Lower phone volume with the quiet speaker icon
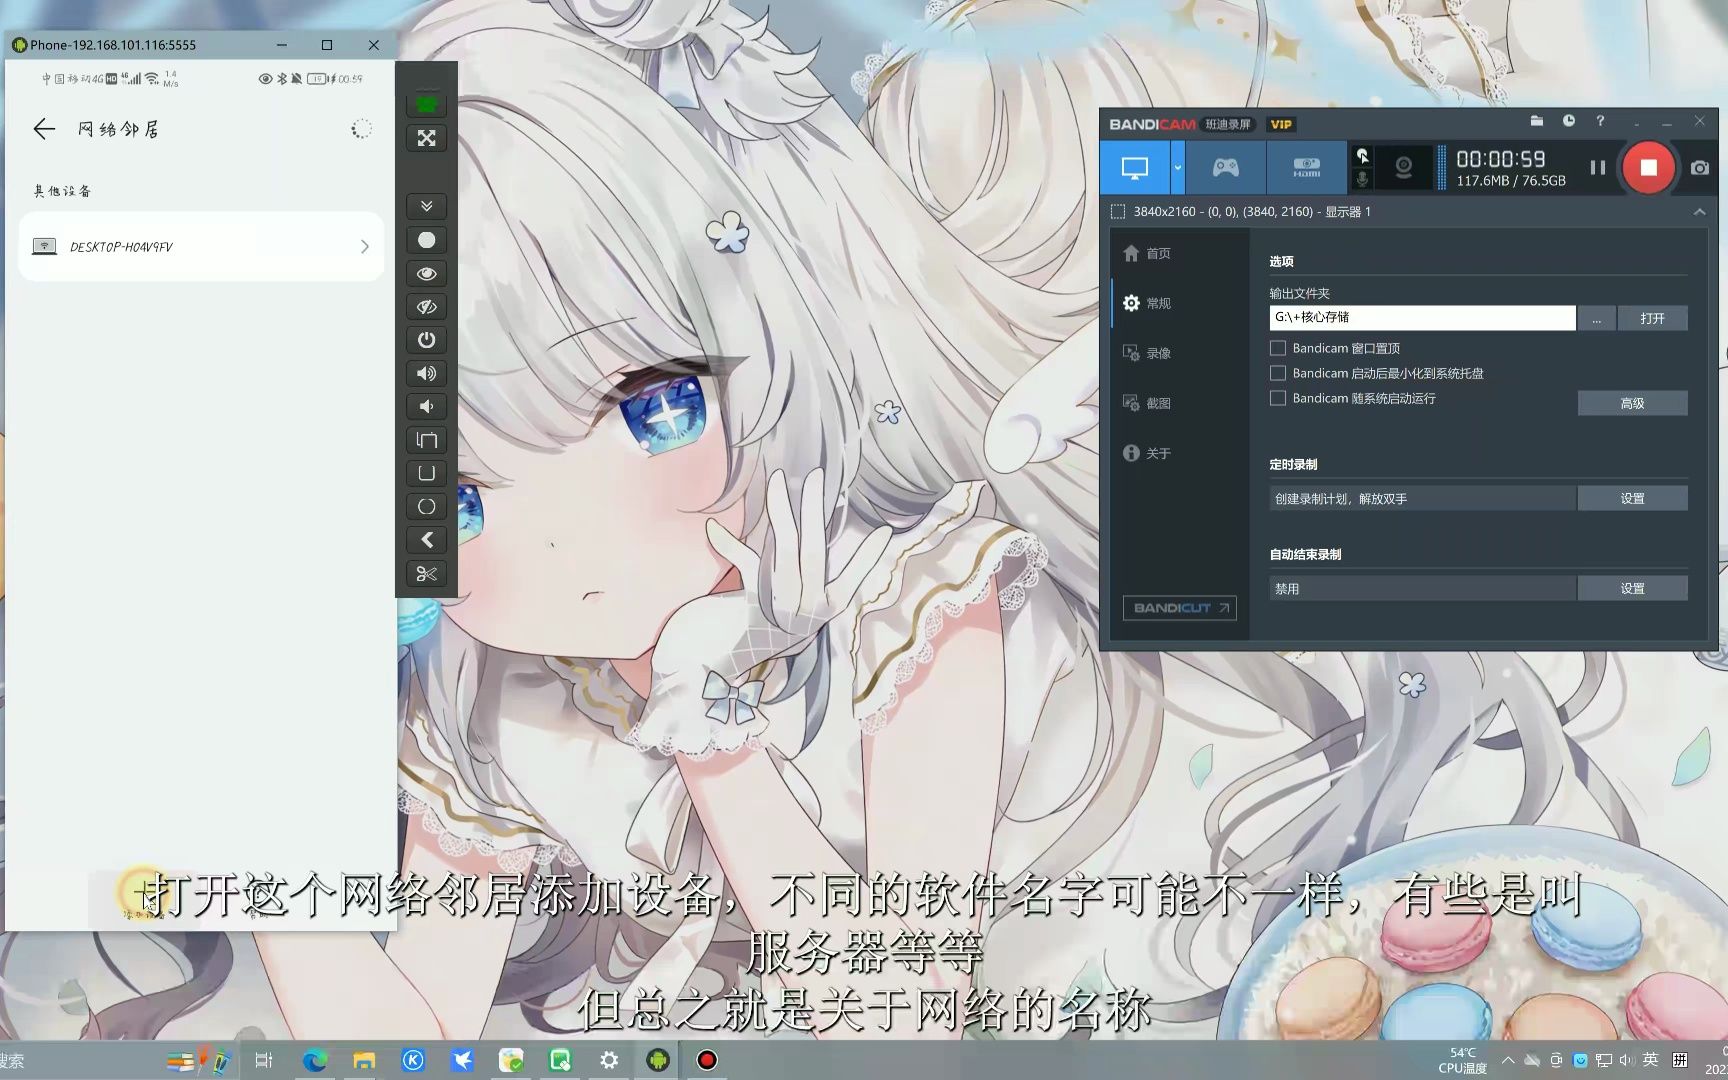The height and width of the screenshot is (1080, 1728). pyautogui.click(x=426, y=406)
